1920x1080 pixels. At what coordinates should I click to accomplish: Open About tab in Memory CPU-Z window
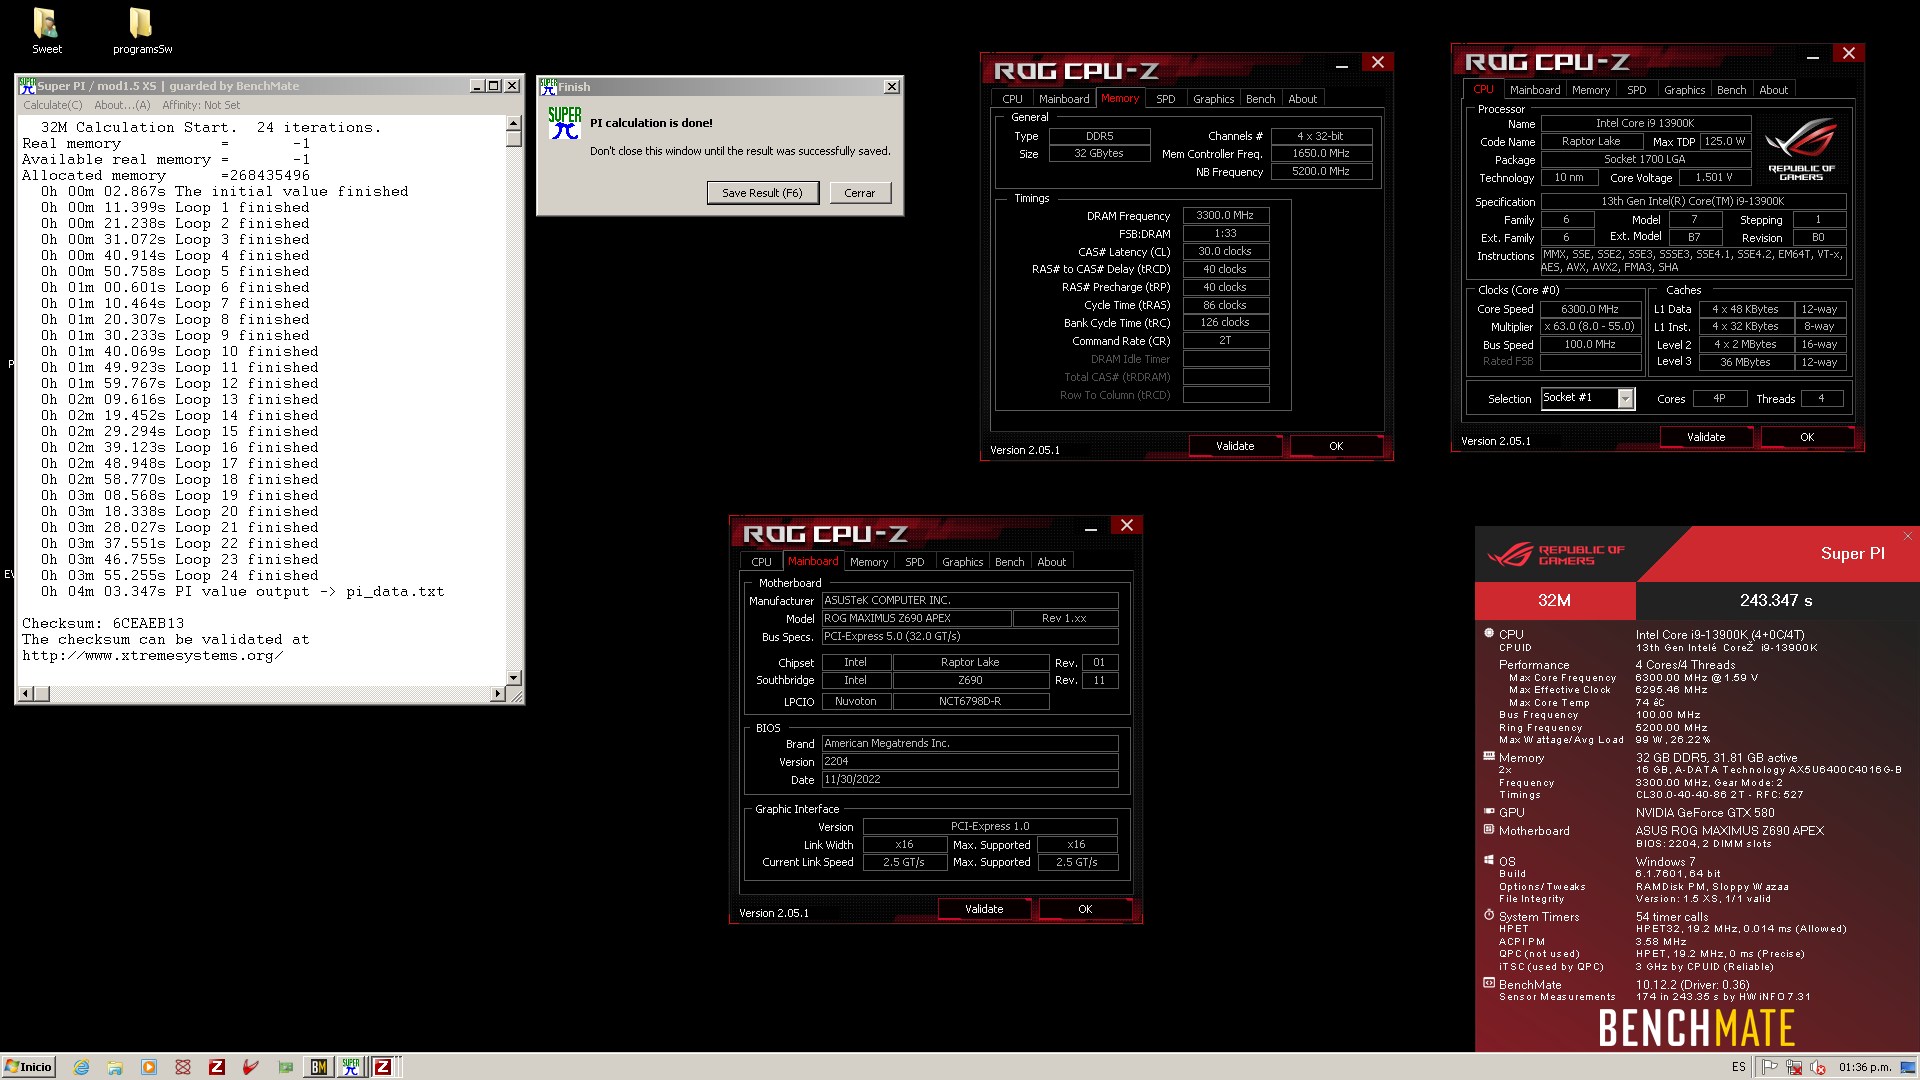[x=1303, y=99]
